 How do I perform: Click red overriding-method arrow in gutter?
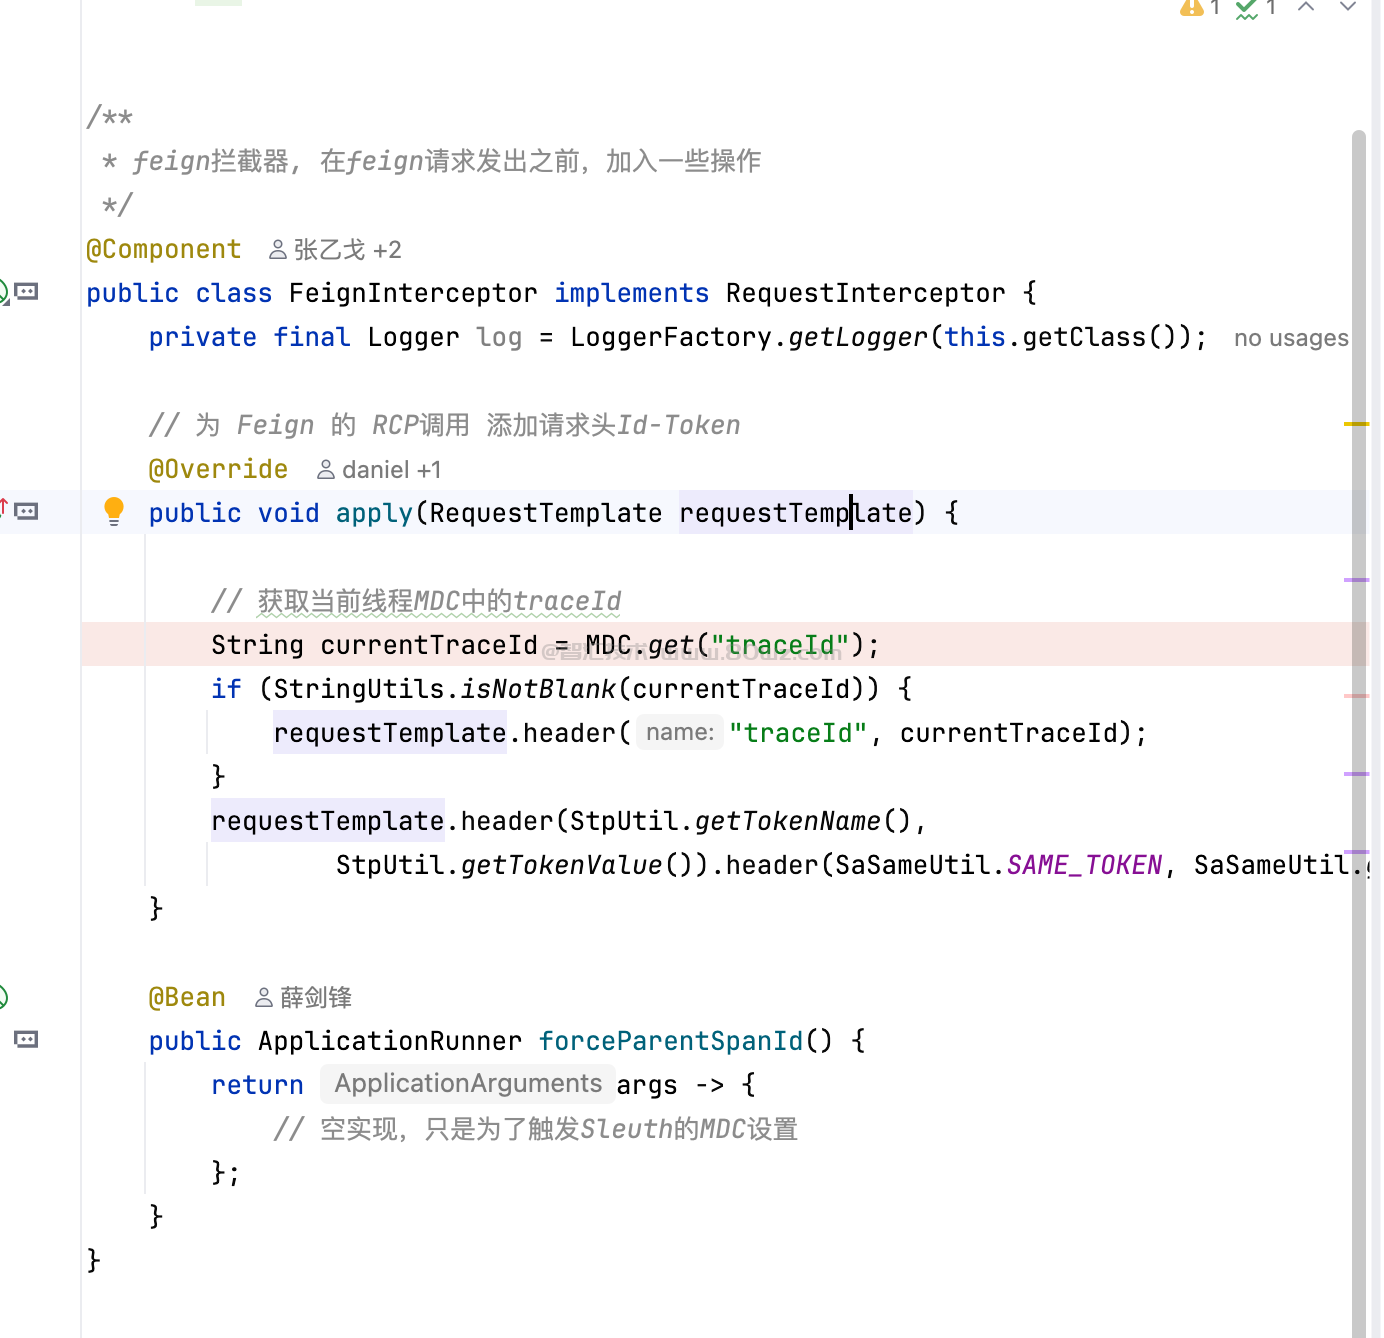4,507
